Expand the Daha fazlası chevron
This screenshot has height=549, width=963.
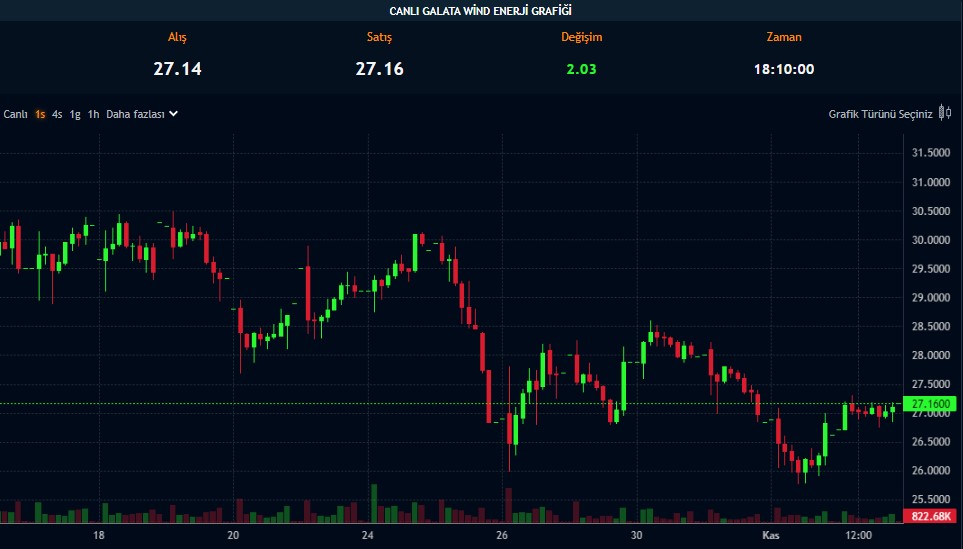[x=174, y=114]
